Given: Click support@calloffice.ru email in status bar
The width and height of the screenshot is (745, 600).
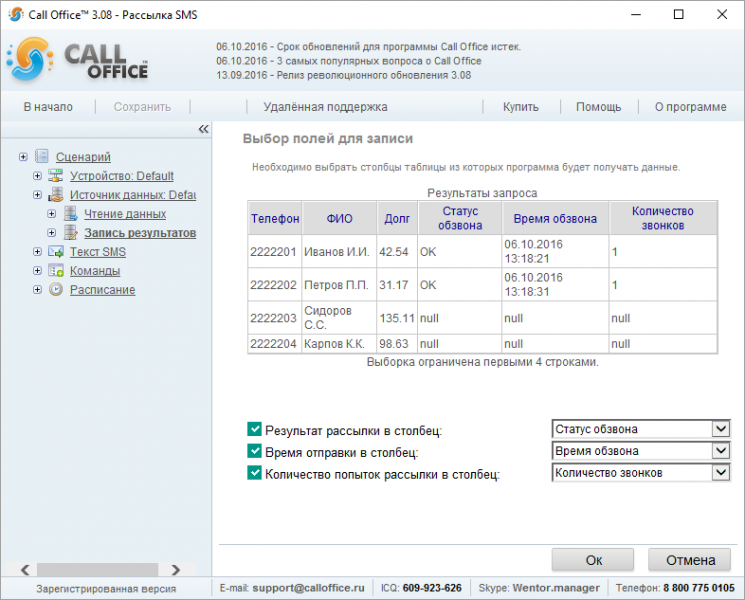Looking at the screenshot, I should point(308,588).
